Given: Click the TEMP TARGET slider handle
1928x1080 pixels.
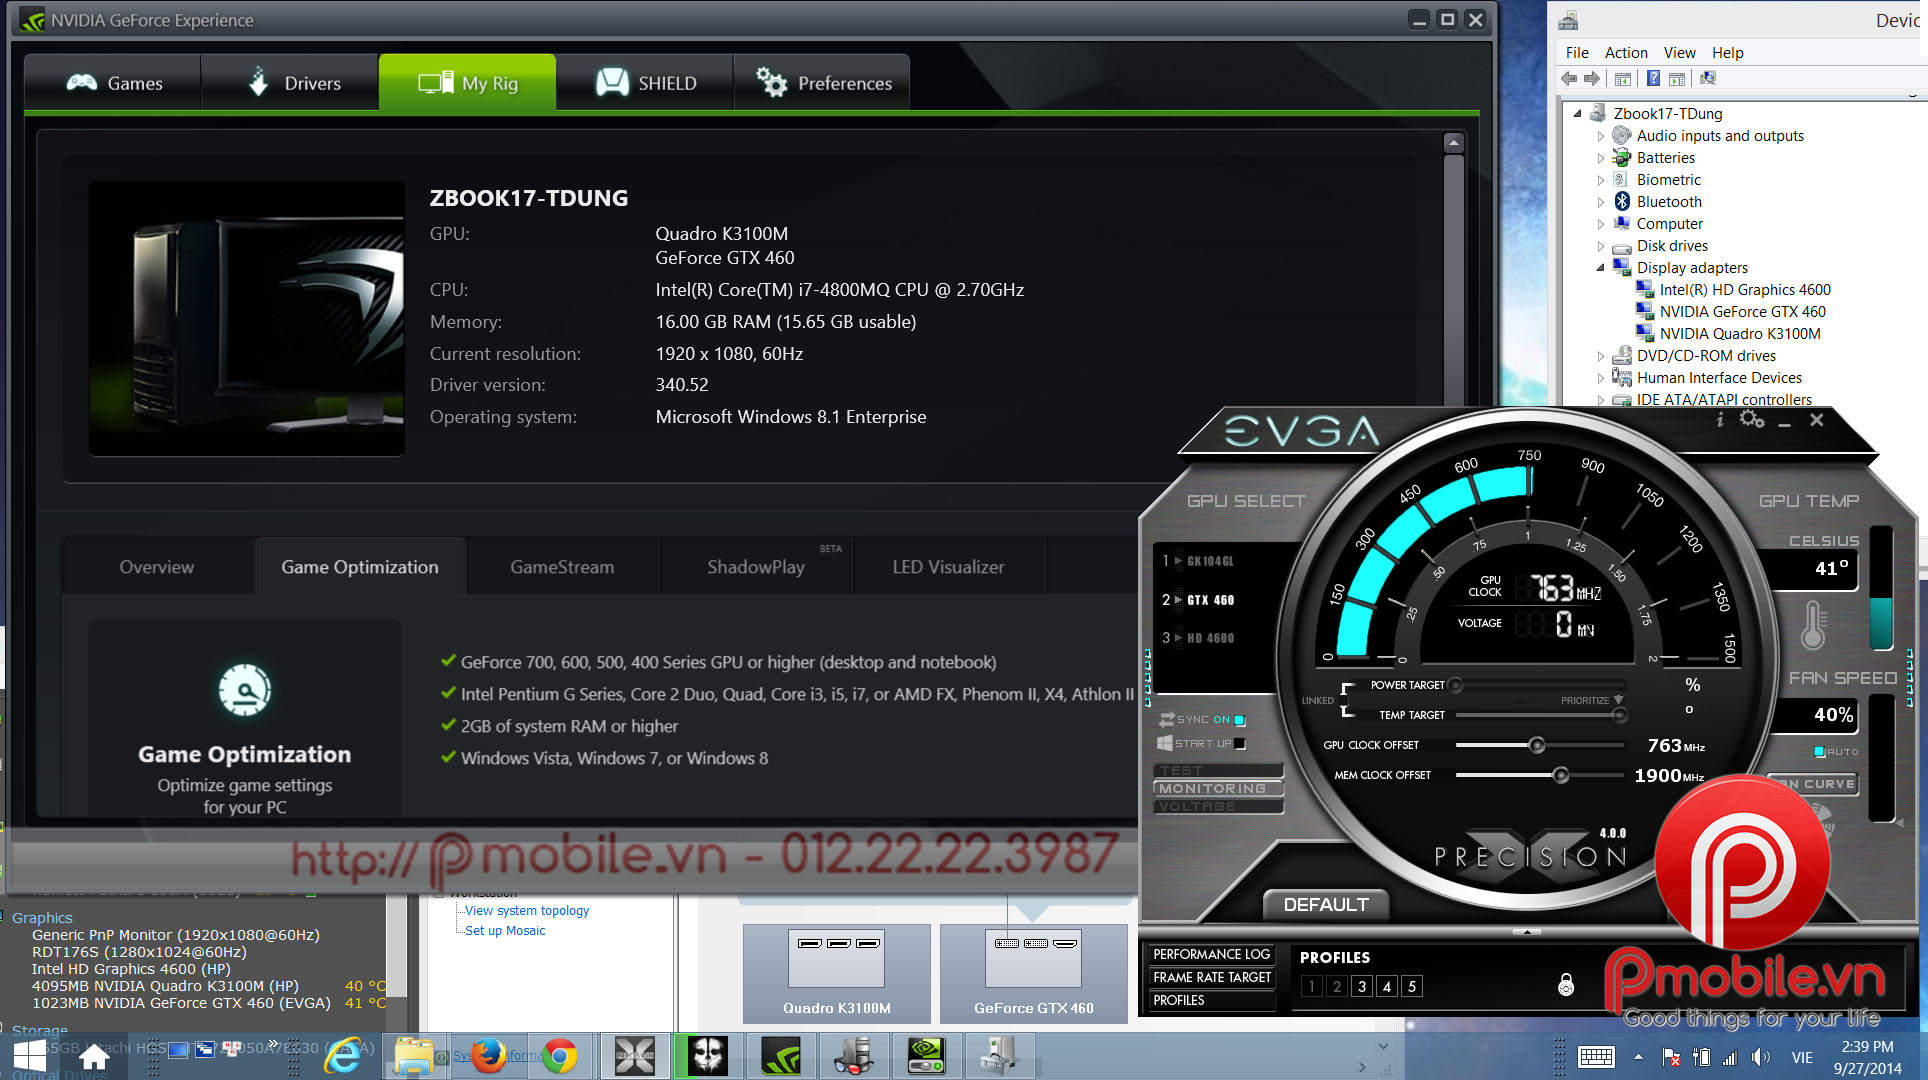Looking at the screenshot, I should coord(1619,715).
